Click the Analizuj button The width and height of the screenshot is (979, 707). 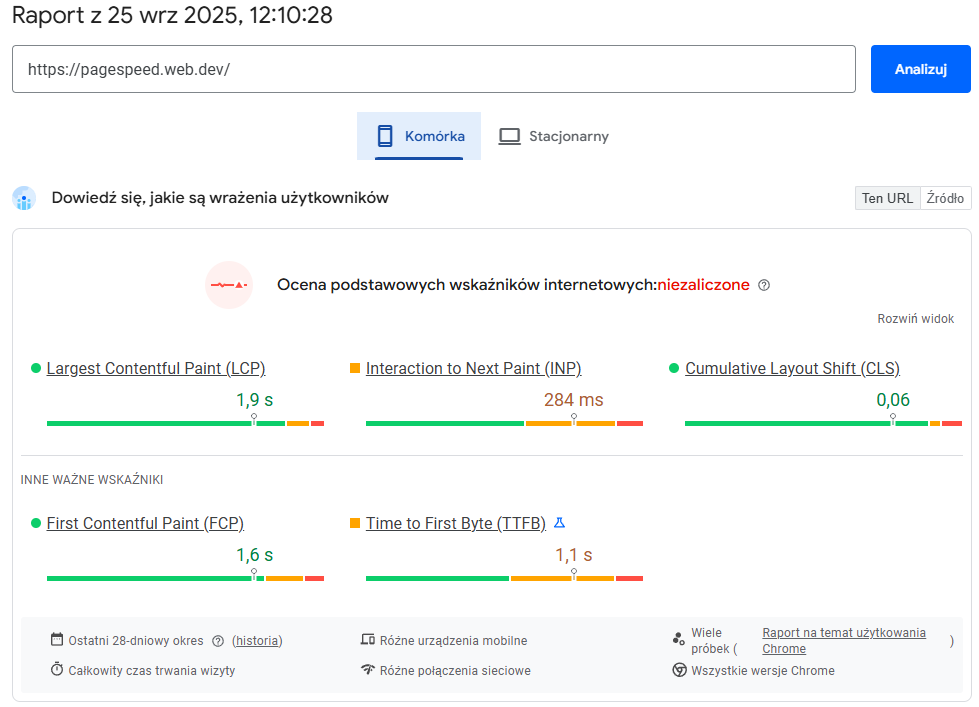(919, 68)
